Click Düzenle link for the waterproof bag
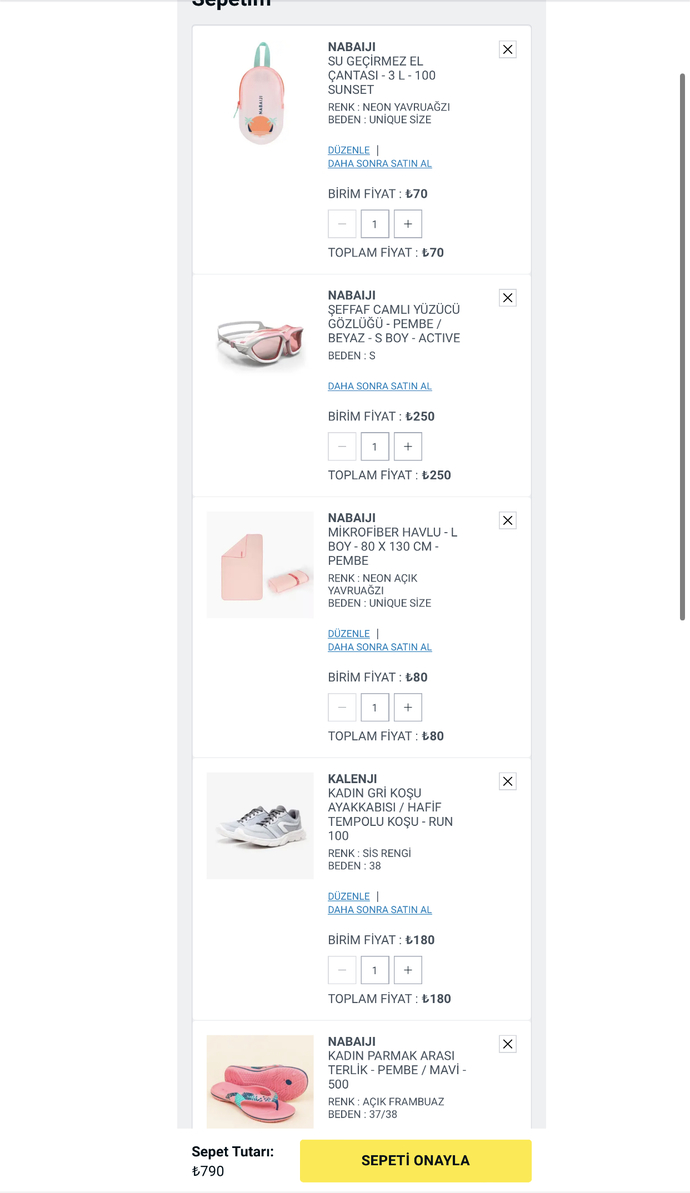The image size is (690, 1193). tap(349, 150)
